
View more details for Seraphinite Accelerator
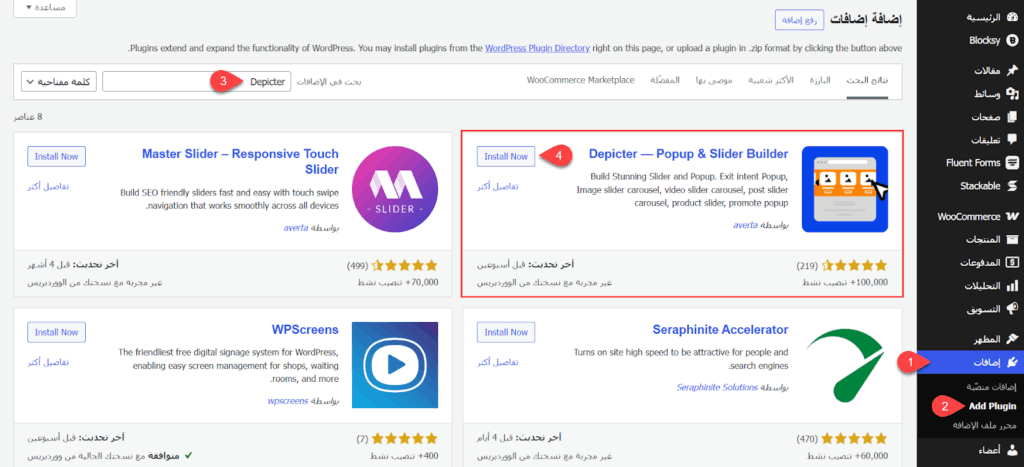coord(498,362)
